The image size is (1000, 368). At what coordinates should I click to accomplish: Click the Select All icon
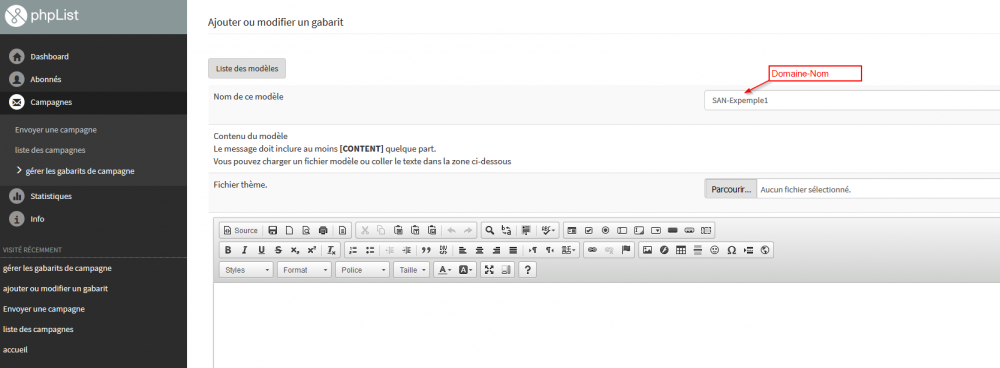point(526,230)
